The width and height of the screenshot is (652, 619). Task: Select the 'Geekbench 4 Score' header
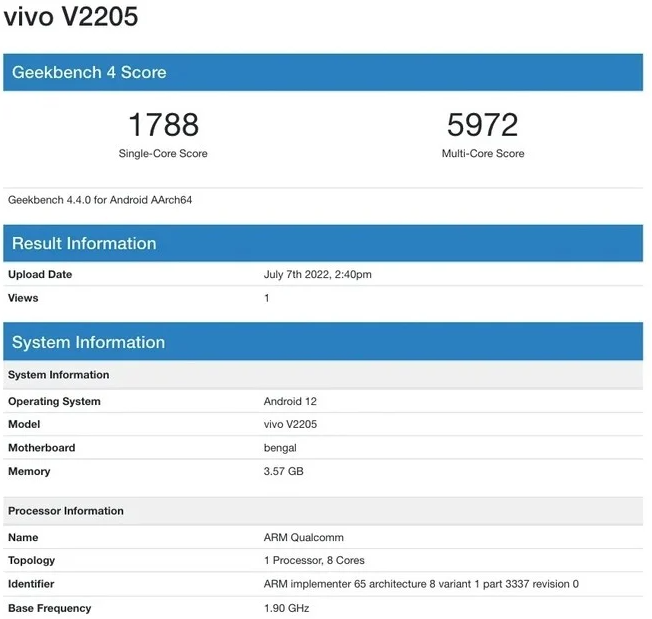tap(323, 72)
